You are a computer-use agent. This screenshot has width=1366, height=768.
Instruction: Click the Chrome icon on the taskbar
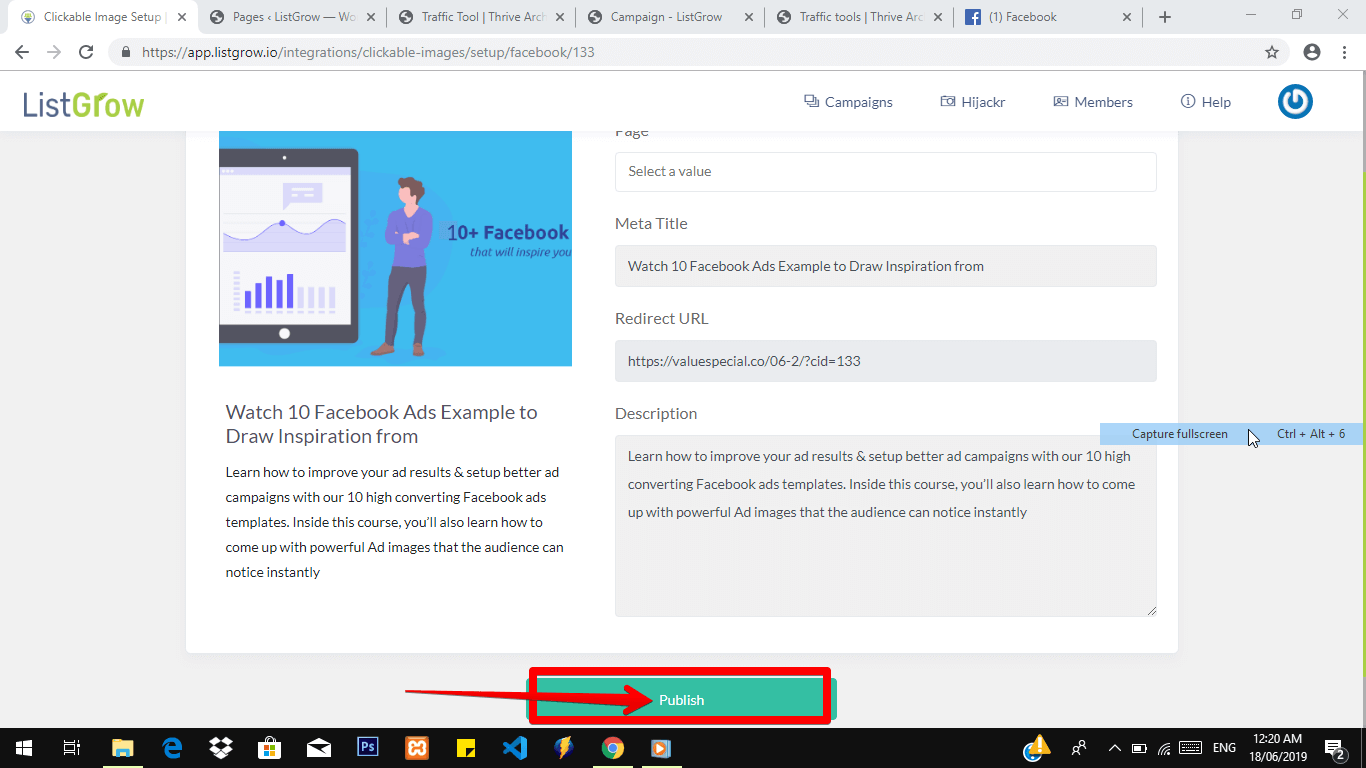click(613, 748)
